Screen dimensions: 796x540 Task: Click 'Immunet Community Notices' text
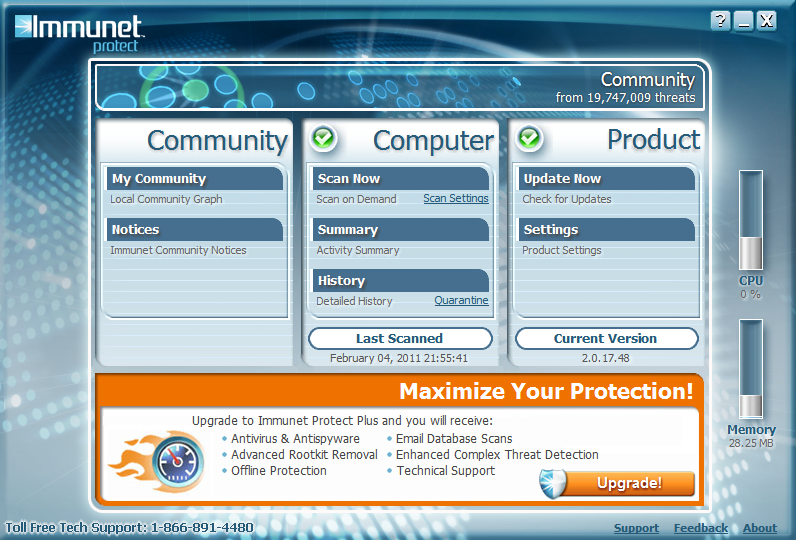point(178,250)
